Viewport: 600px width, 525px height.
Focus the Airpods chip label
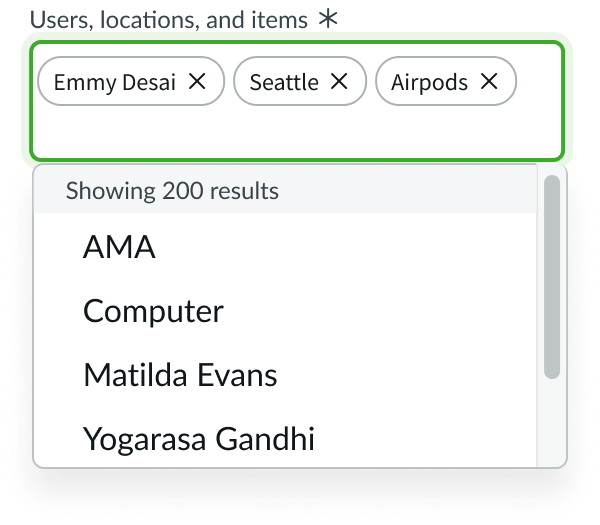[x=429, y=82]
